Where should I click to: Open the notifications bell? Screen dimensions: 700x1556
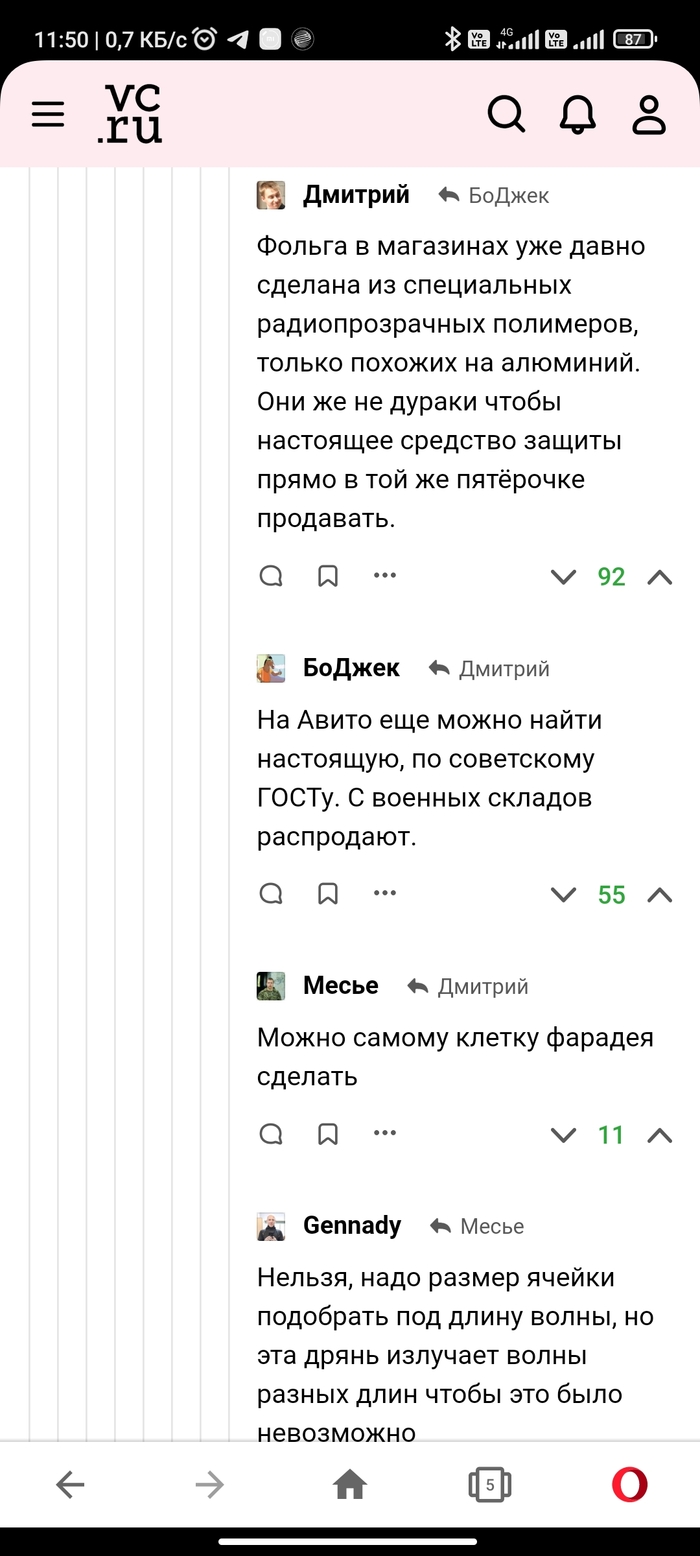[x=577, y=115]
